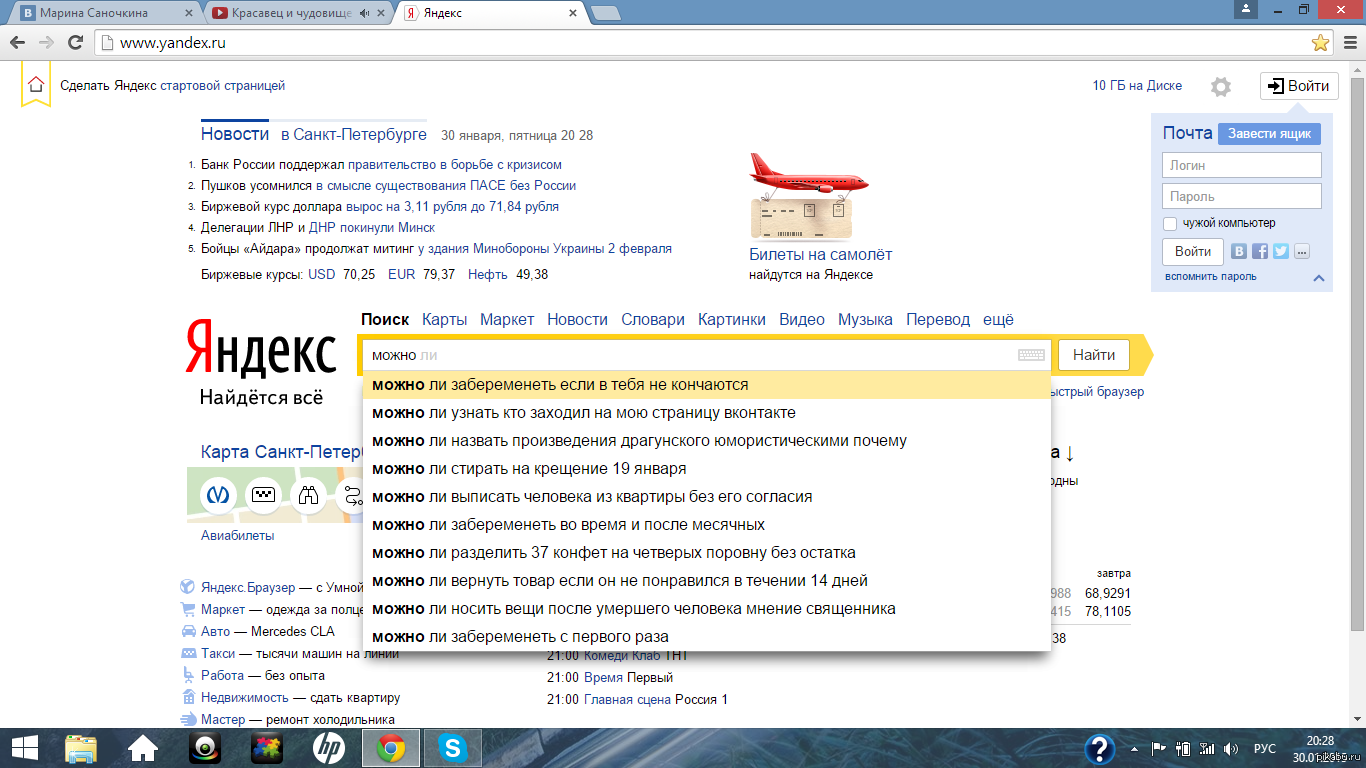Click the Логин input field
This screenshot has height=768, width=1366.
click(1241, 165)
